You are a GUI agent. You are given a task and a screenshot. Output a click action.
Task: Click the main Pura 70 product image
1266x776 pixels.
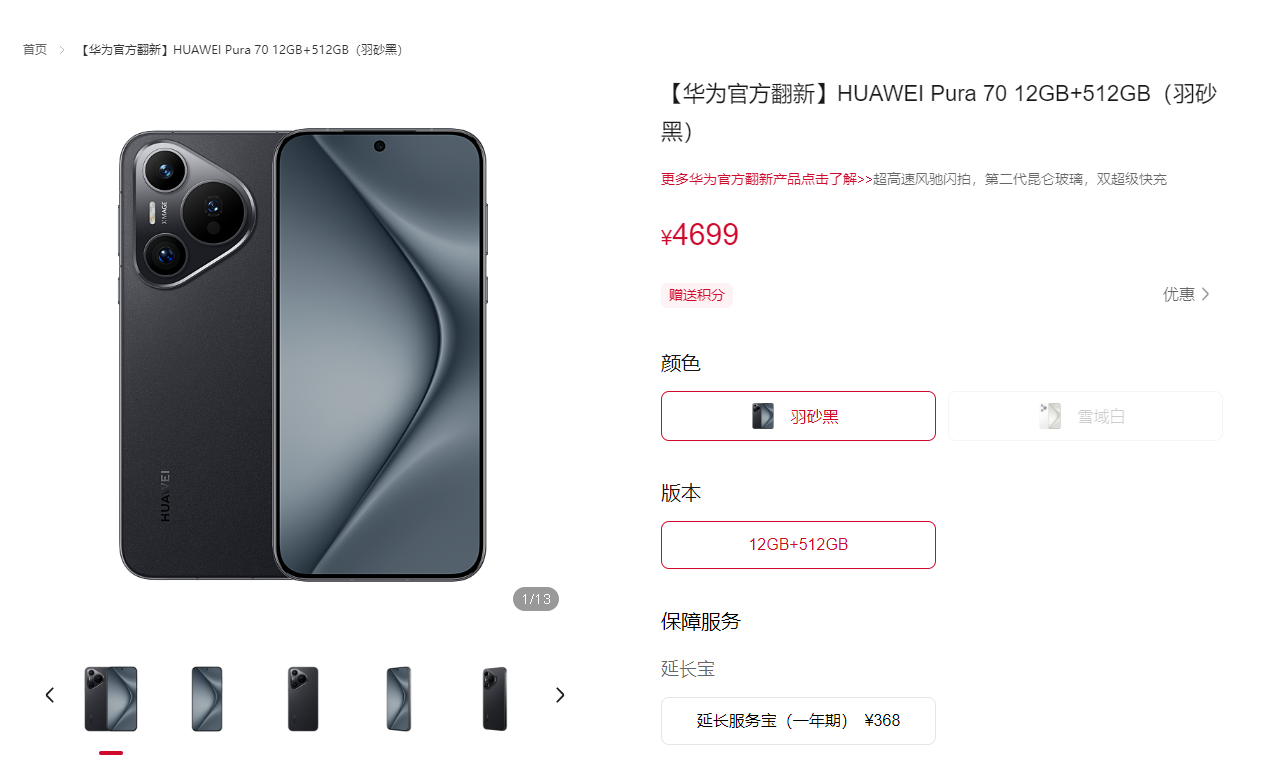tap(303, 355)
